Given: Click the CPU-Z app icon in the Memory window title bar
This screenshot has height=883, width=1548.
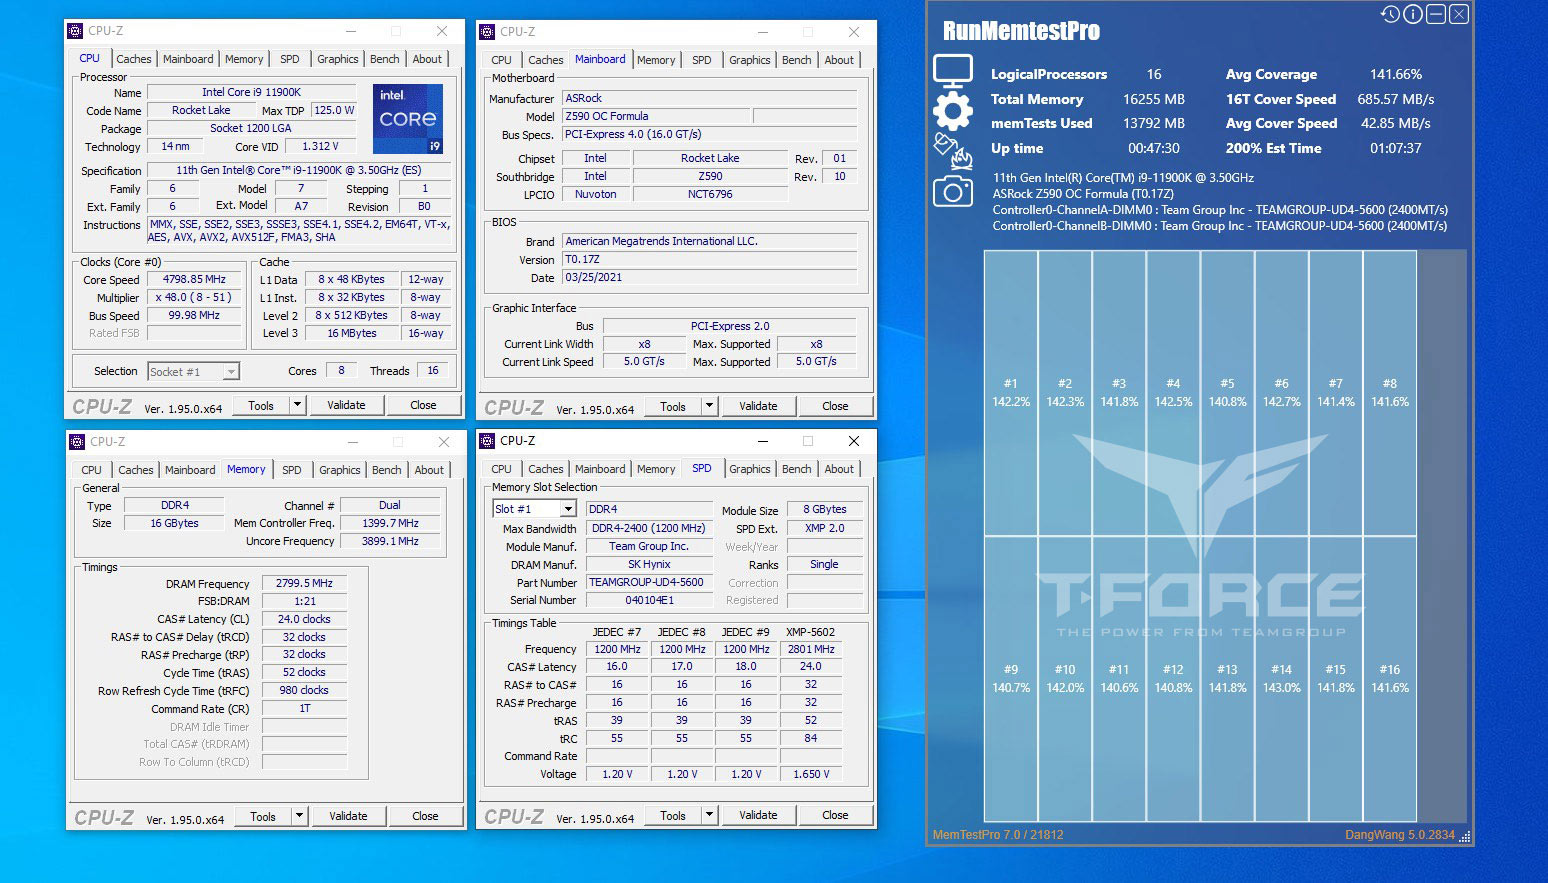Looking at the screenshot, I should coord(76,442).
